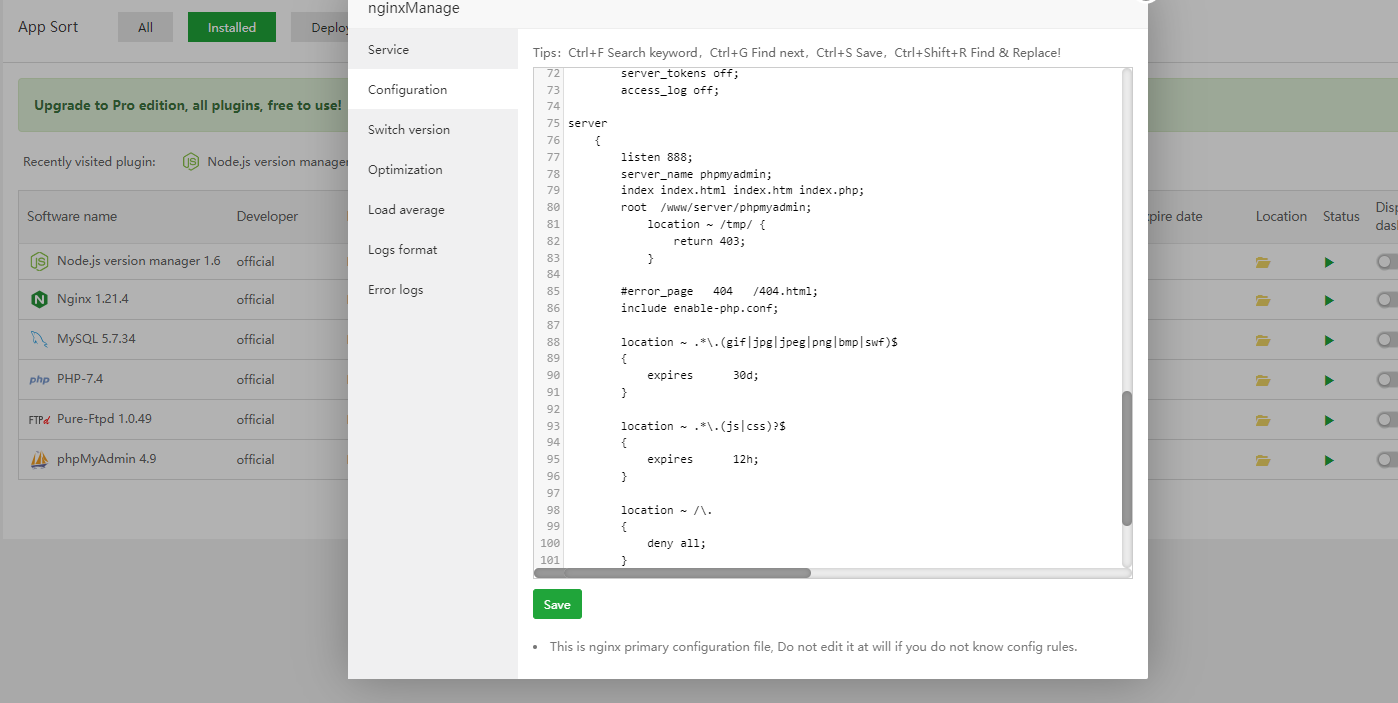Click 'Upgrade to Pro edition' banner text
1398x703 pixels.
coord(188,105)
